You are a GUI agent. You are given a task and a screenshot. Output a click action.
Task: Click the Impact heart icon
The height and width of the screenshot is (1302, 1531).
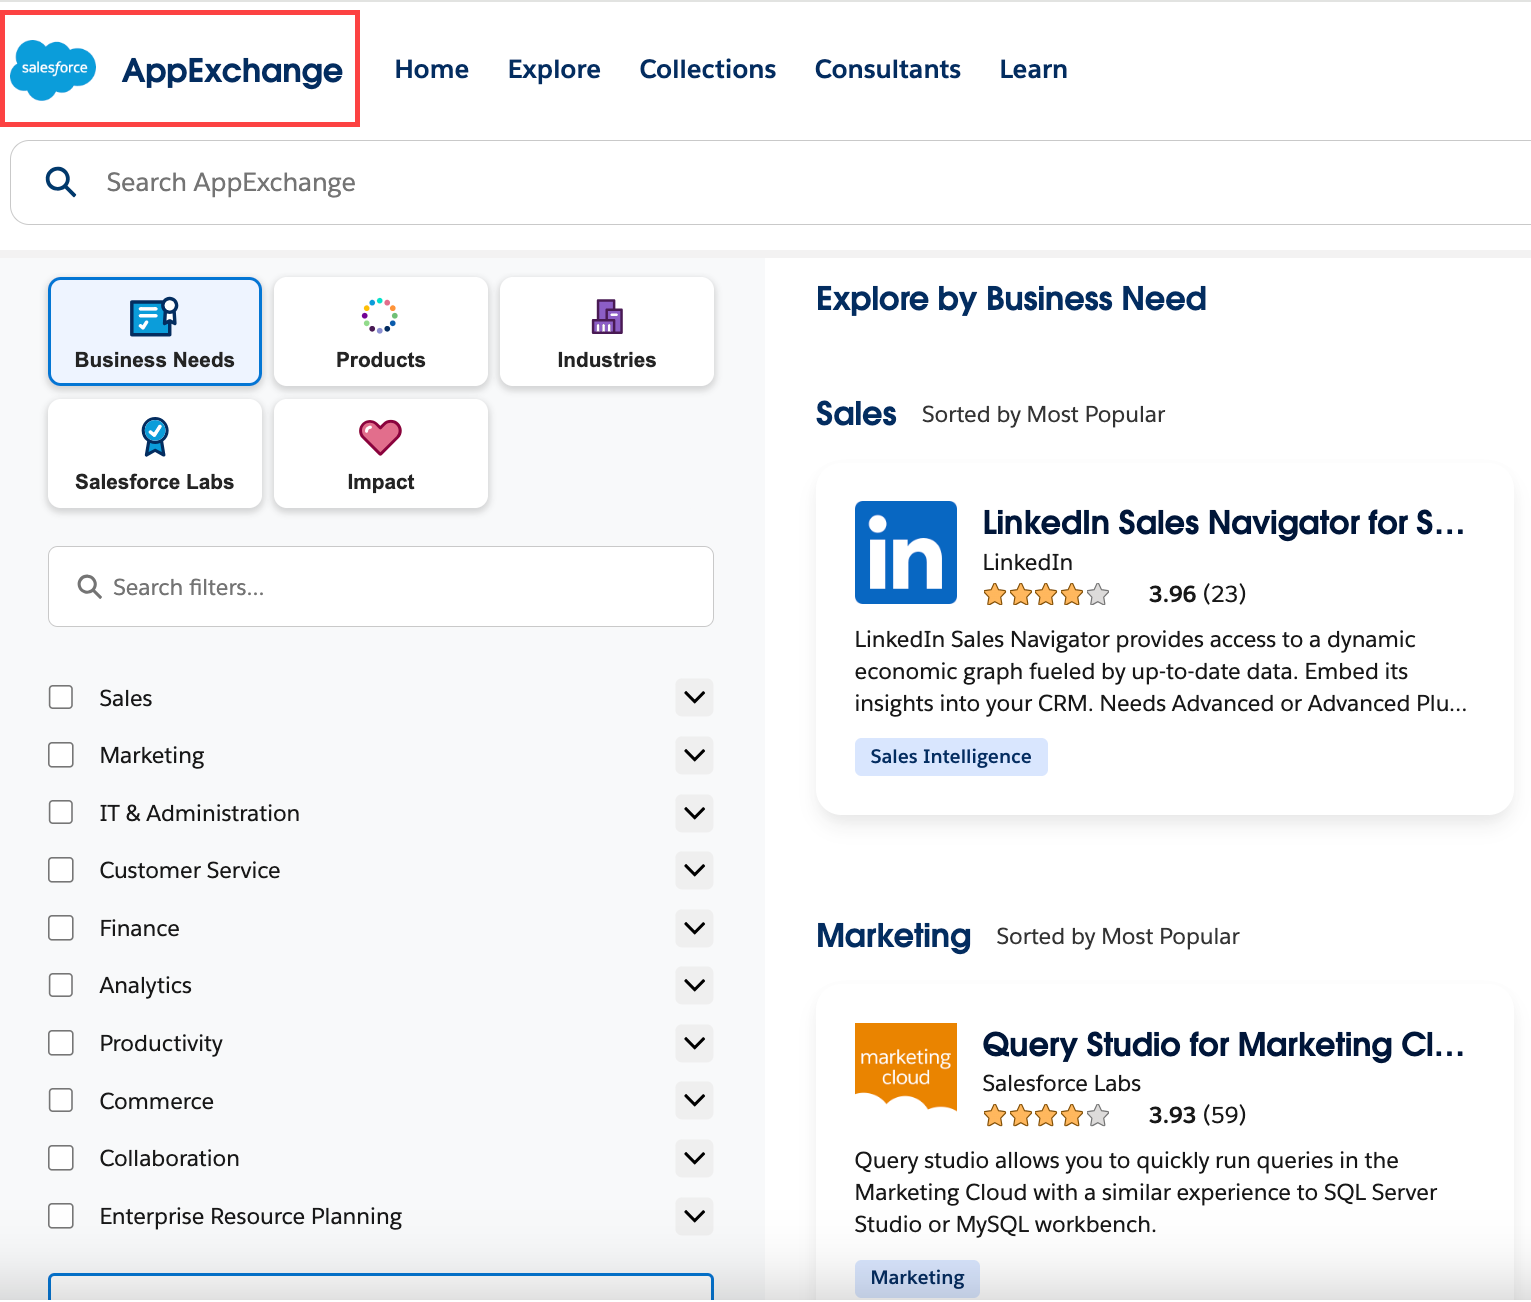pos(380,437)
